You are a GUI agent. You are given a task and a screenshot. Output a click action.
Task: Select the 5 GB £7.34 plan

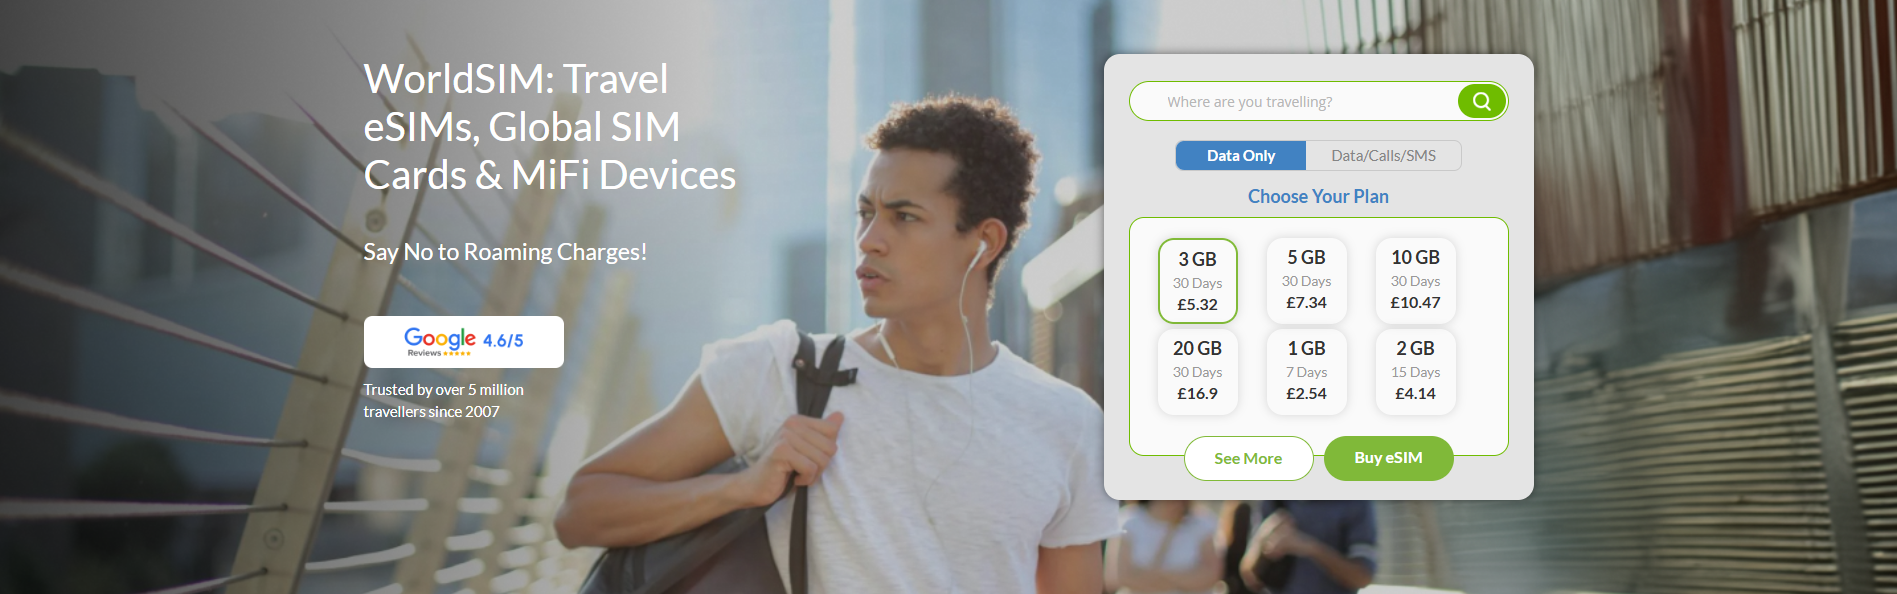tap(1307, 280)
